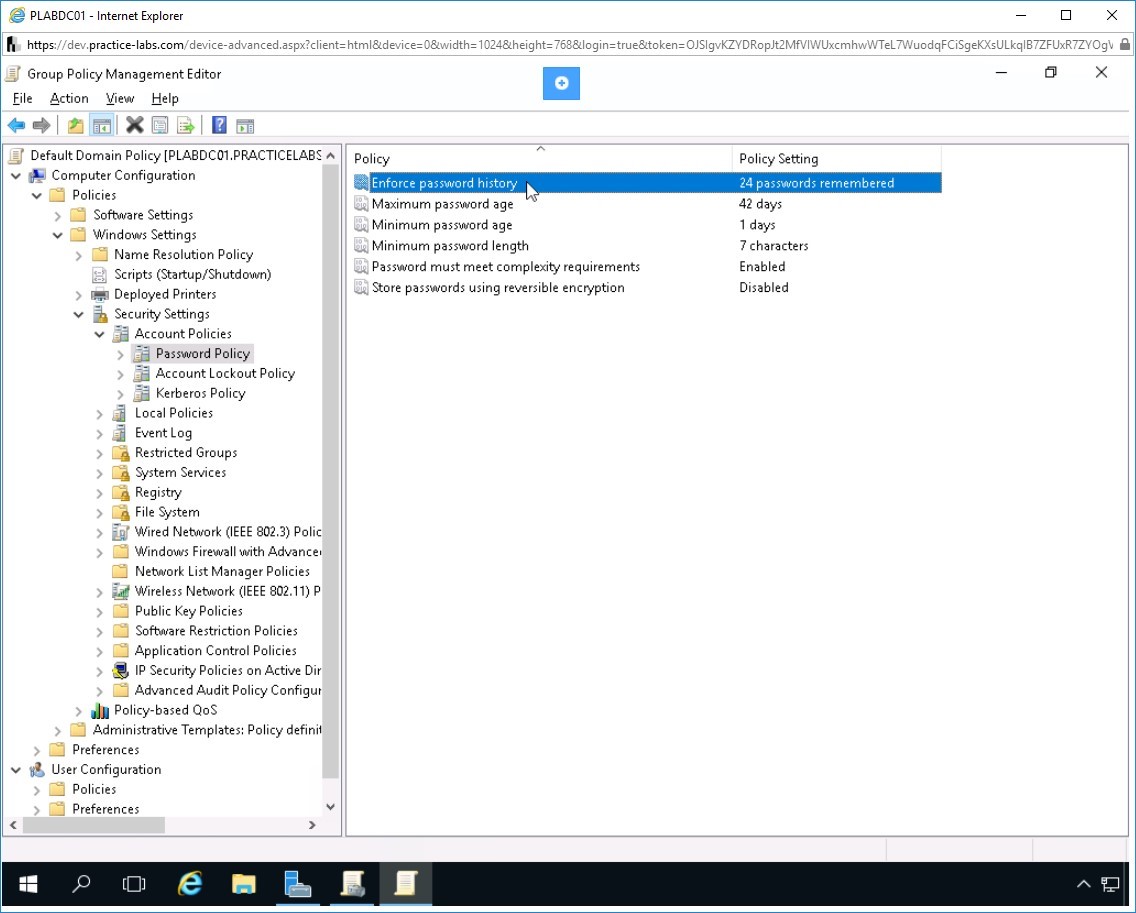
Task: Click the browser address bar URL
Action: [569, 45]
